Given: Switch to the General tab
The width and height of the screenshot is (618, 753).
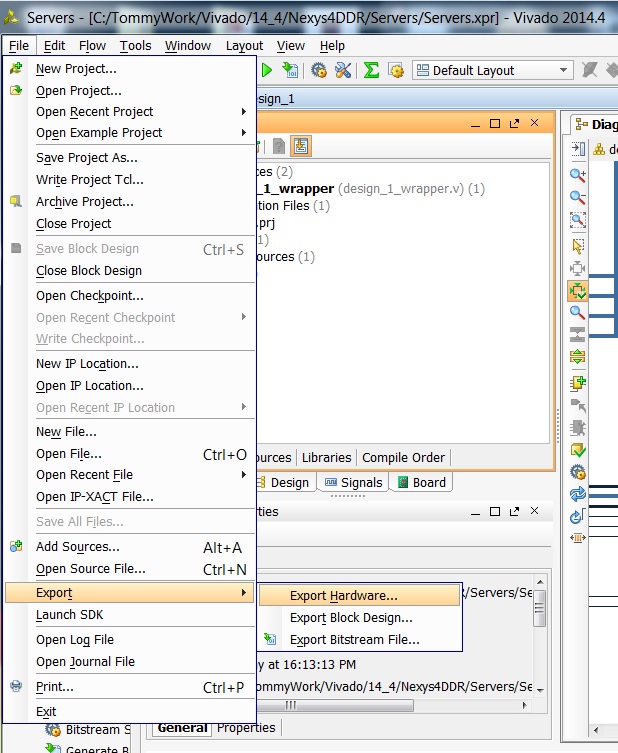Looking at the screenshot, I should (x=182, y=728).
